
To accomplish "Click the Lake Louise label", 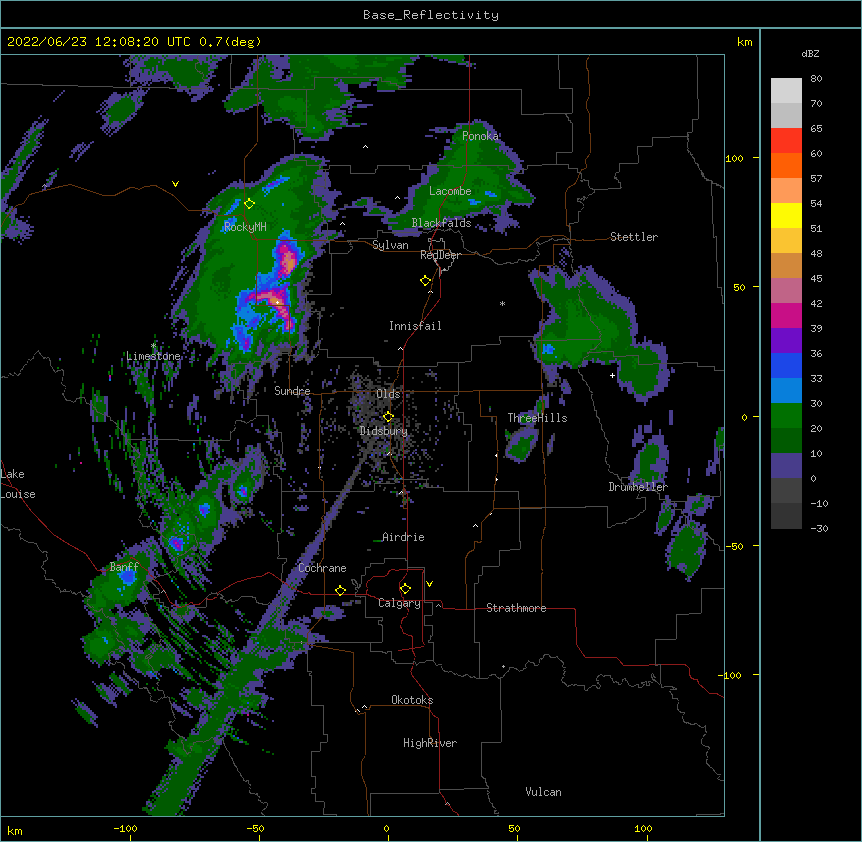I will coord(18,484).
